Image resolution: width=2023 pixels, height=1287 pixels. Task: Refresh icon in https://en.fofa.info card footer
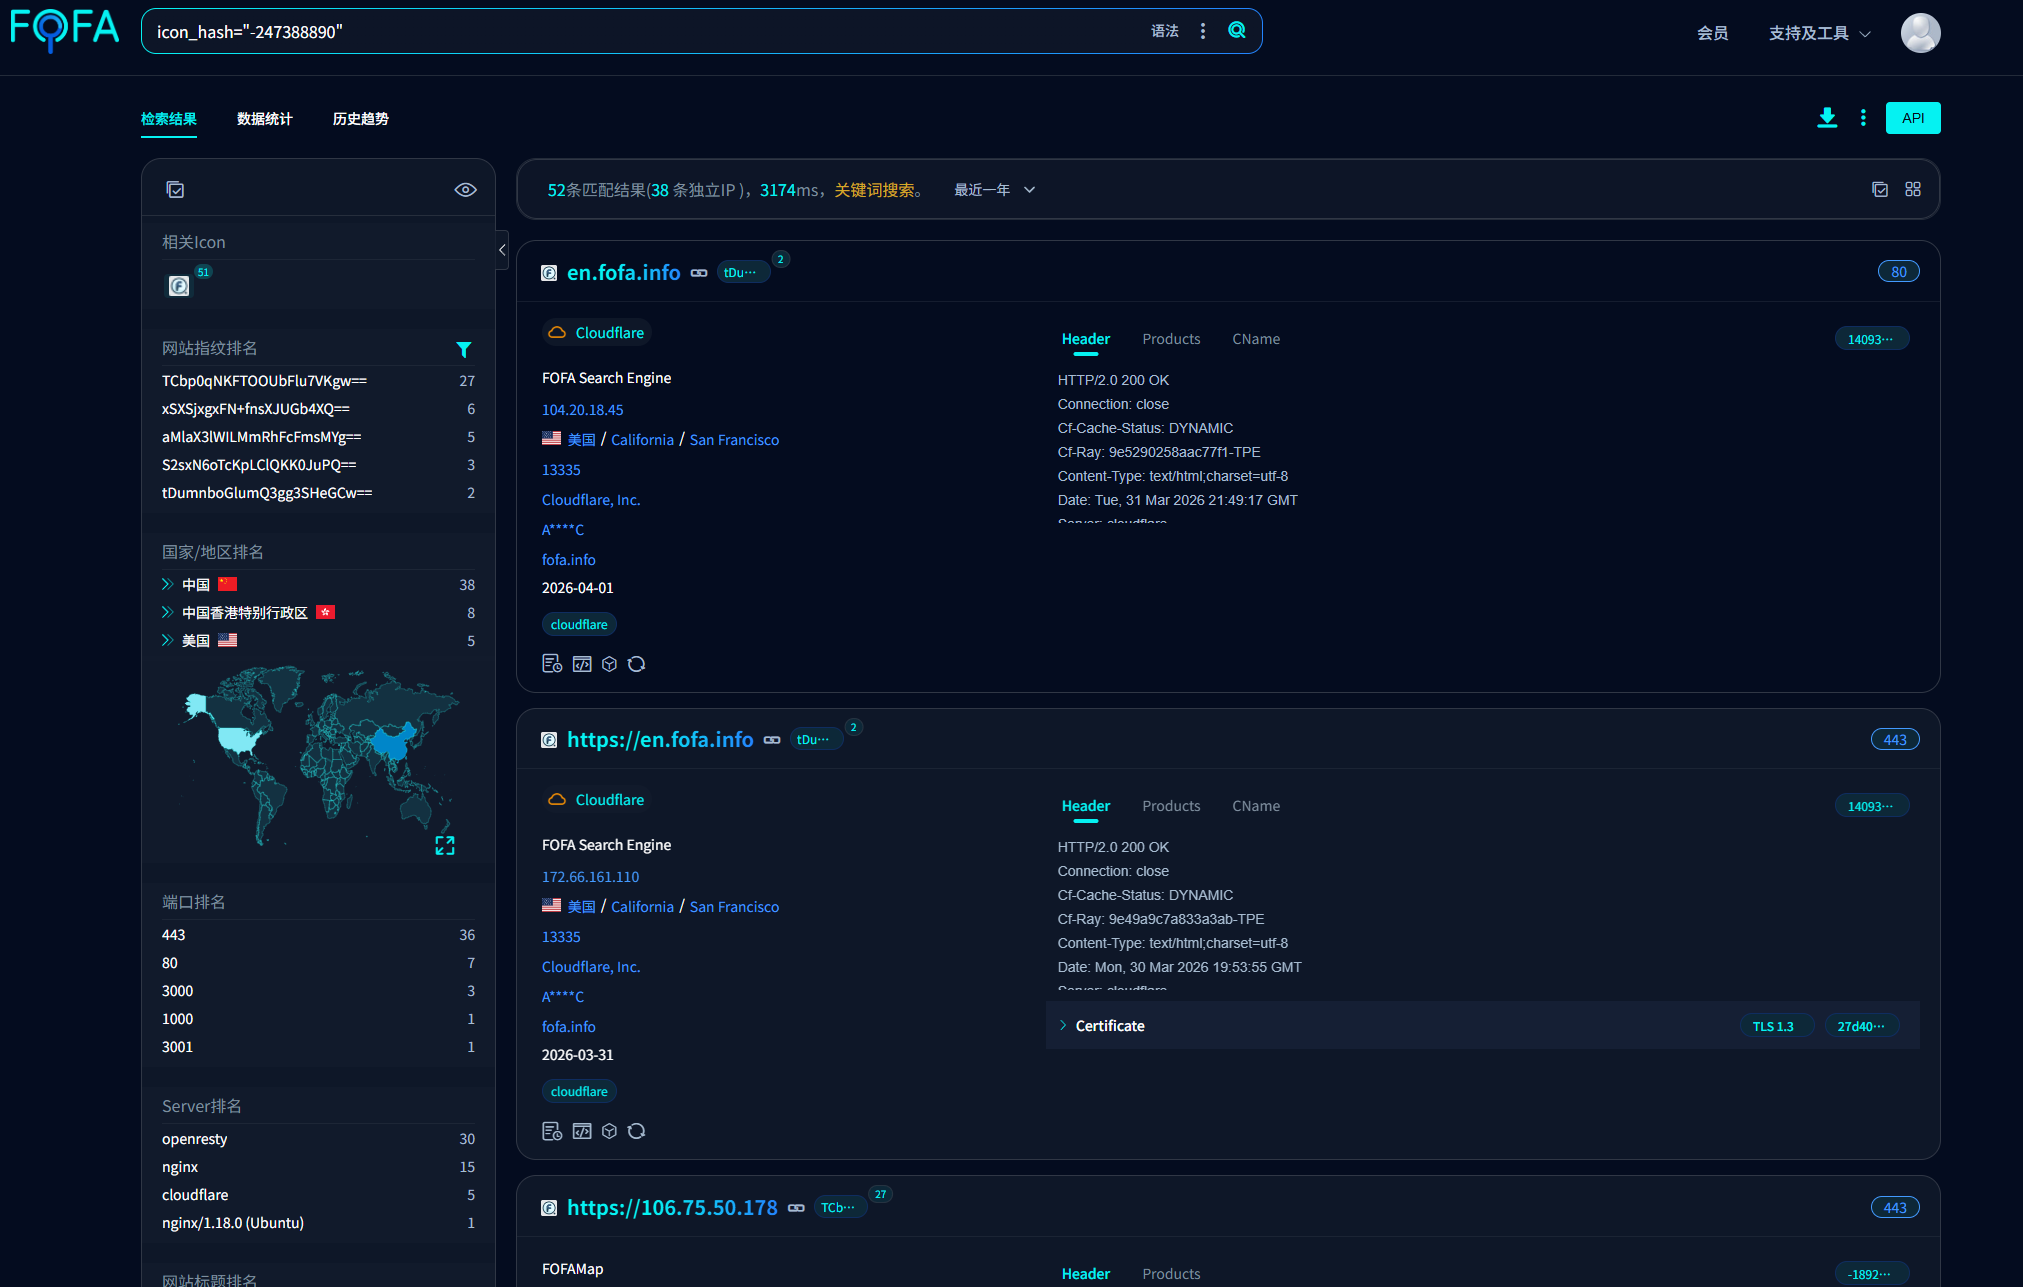[636, 1131]
